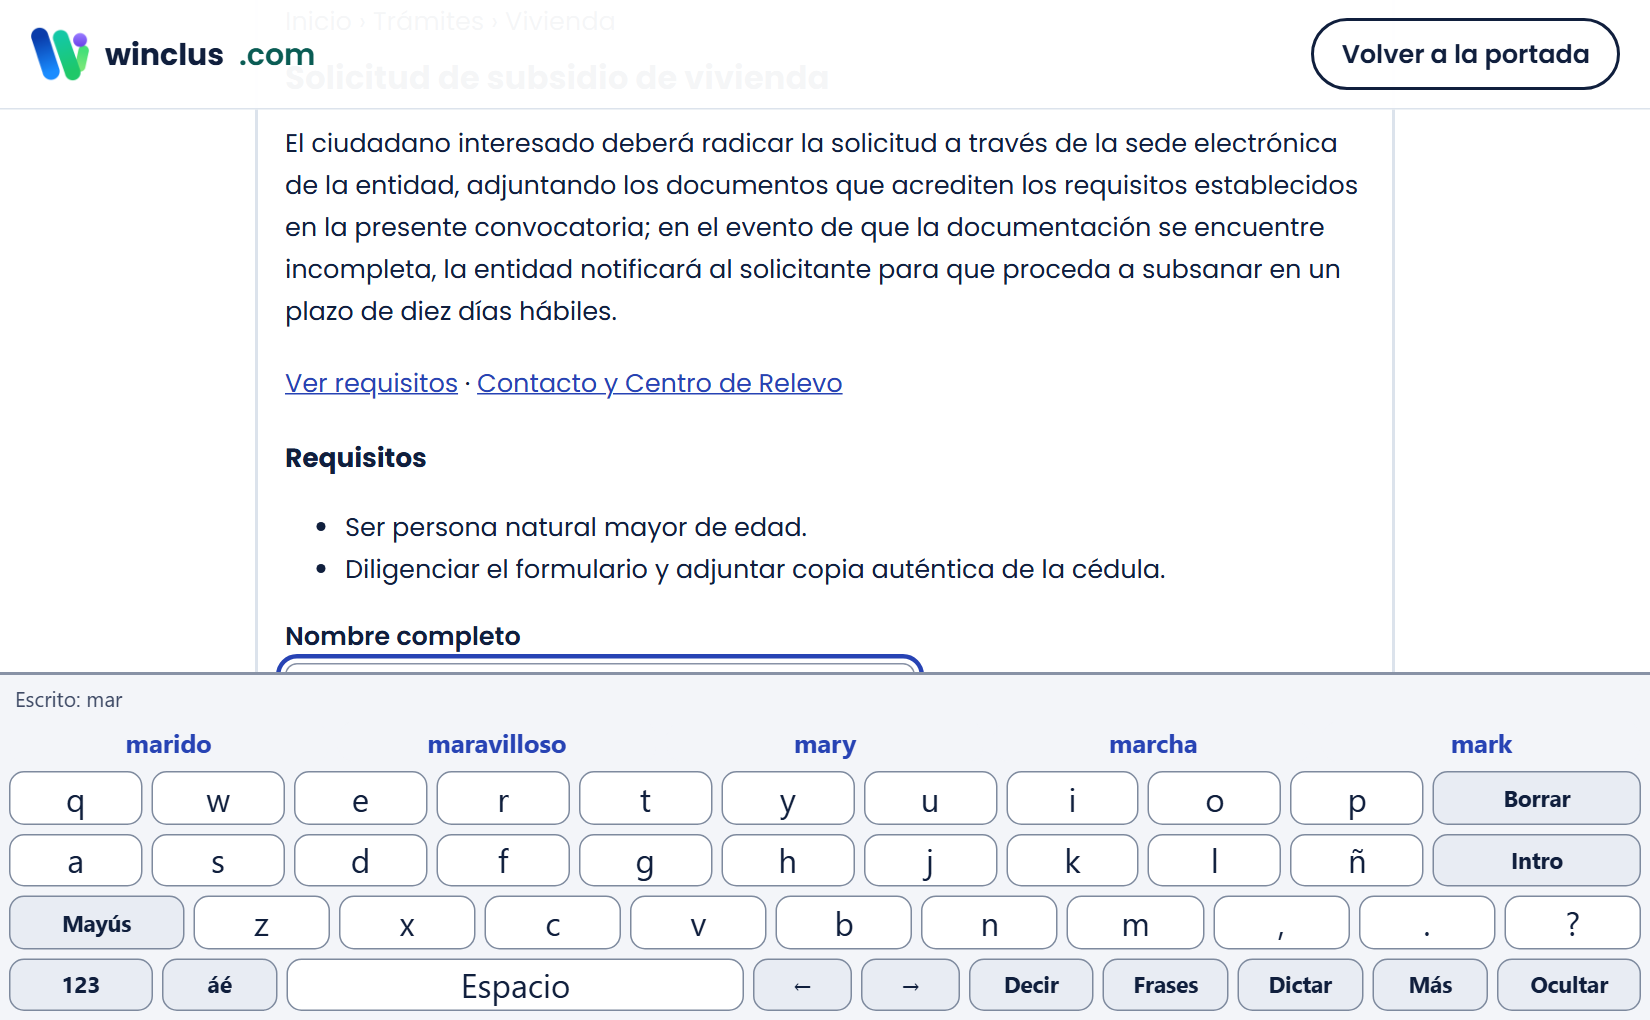Open the Frases panel

click(x=1165, y=985)
